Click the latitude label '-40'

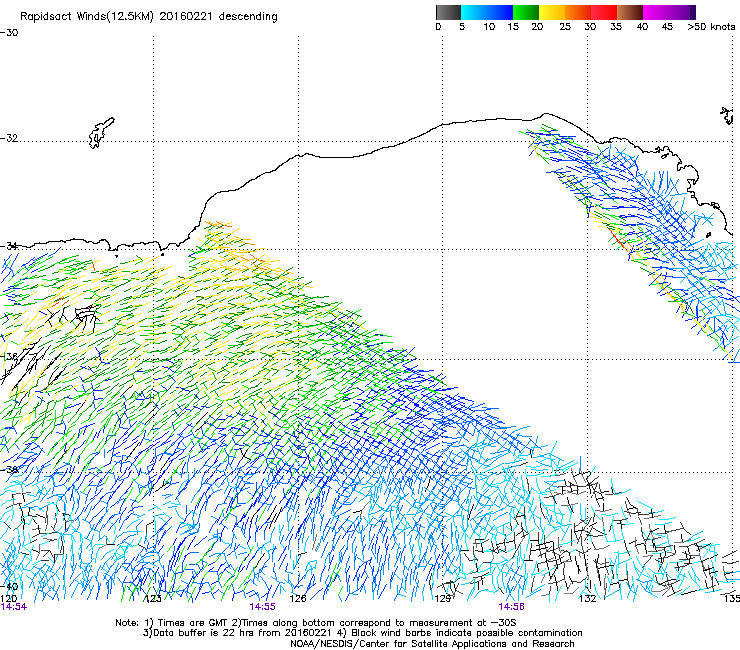(x=9, y=587)
